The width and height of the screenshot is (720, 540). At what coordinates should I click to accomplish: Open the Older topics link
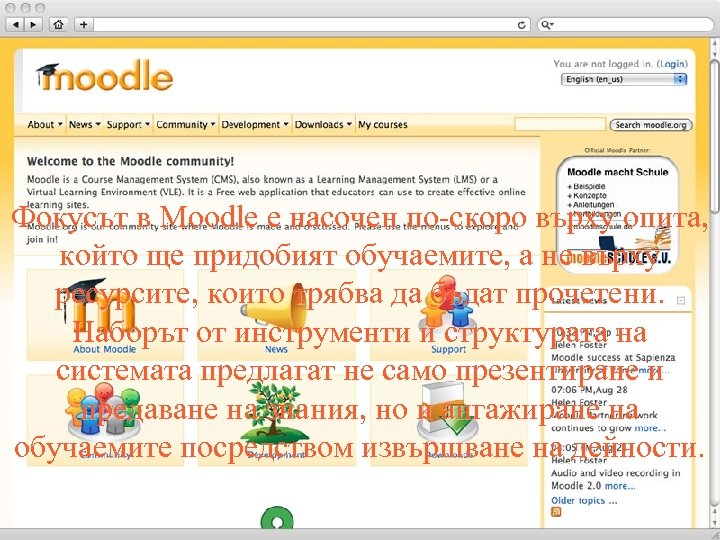[x=584, y=501]
